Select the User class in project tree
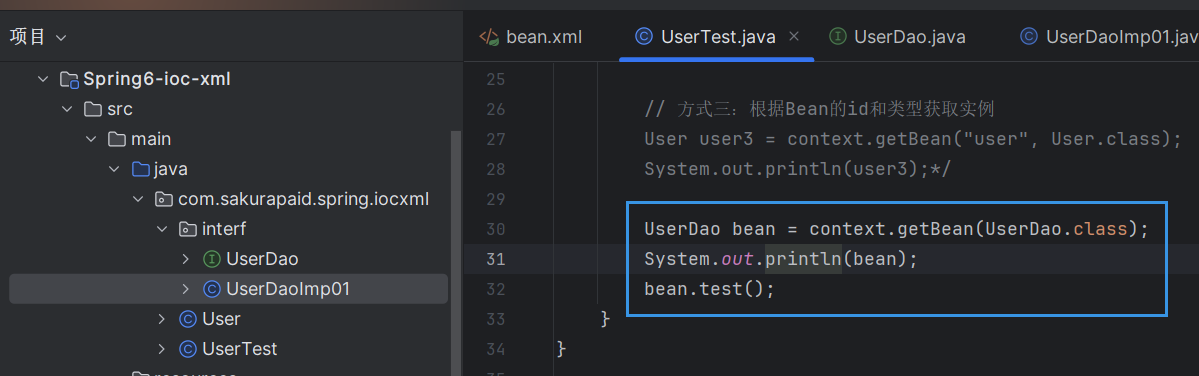 point(222,319)
